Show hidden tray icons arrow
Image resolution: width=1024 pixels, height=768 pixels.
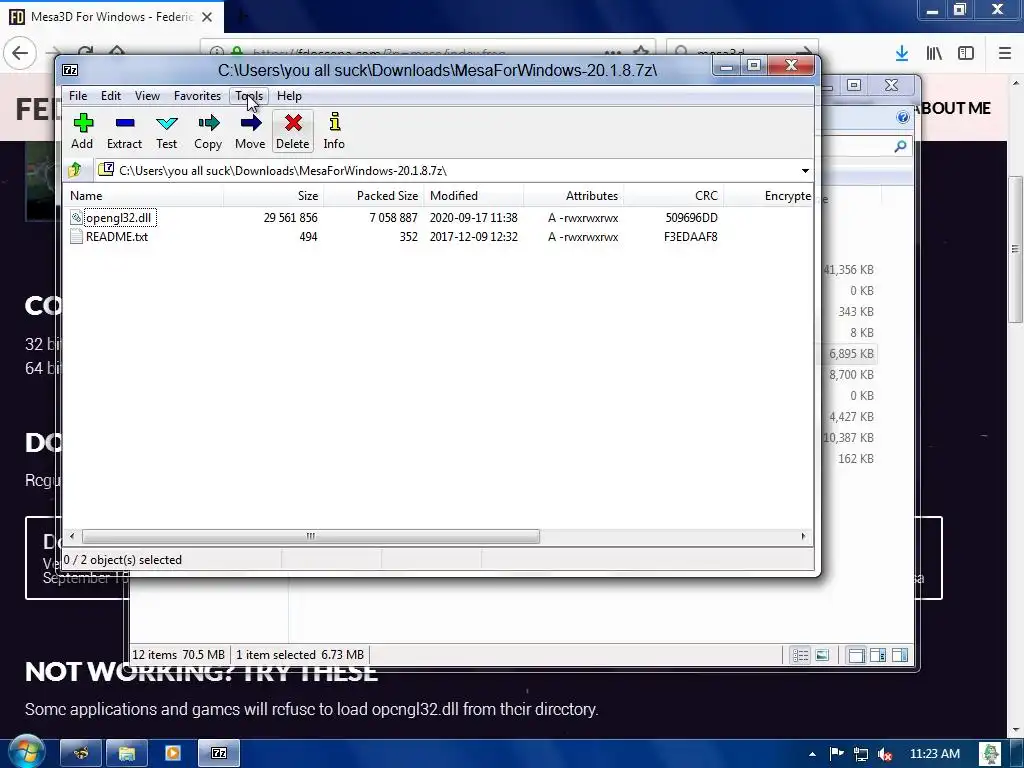[812, 754]
